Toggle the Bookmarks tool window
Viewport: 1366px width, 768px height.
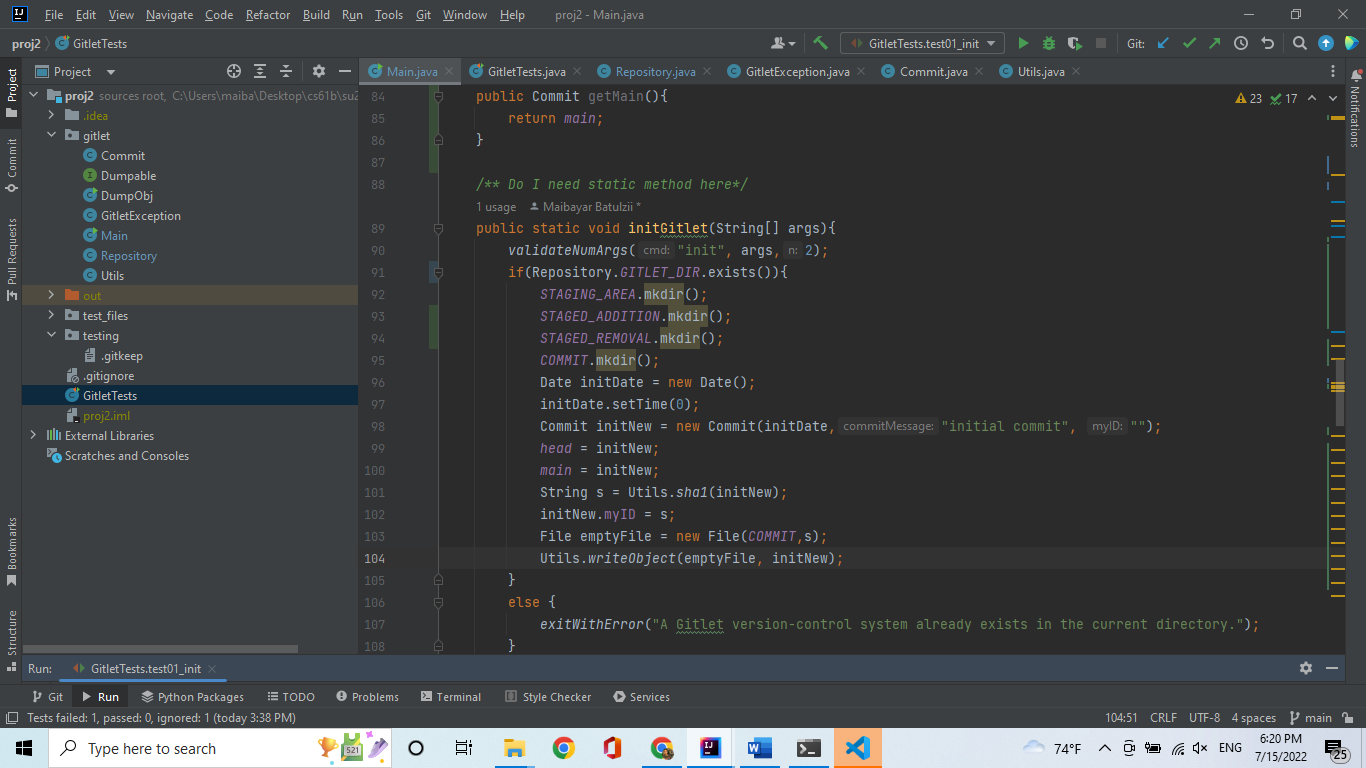[x=12, y=545]
